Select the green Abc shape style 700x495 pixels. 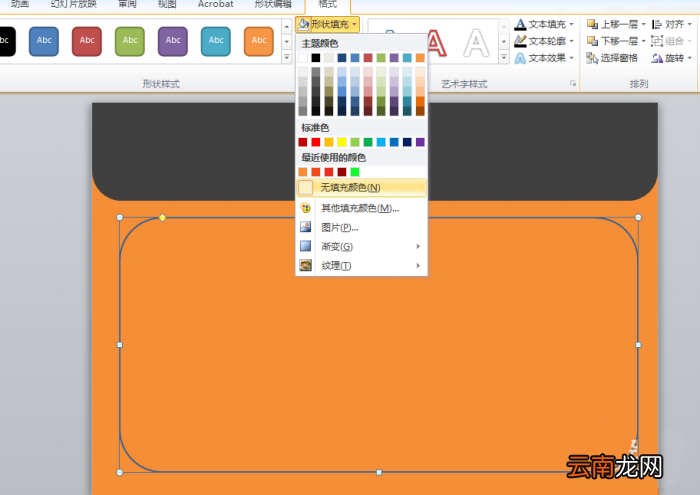tap(129, 41)
